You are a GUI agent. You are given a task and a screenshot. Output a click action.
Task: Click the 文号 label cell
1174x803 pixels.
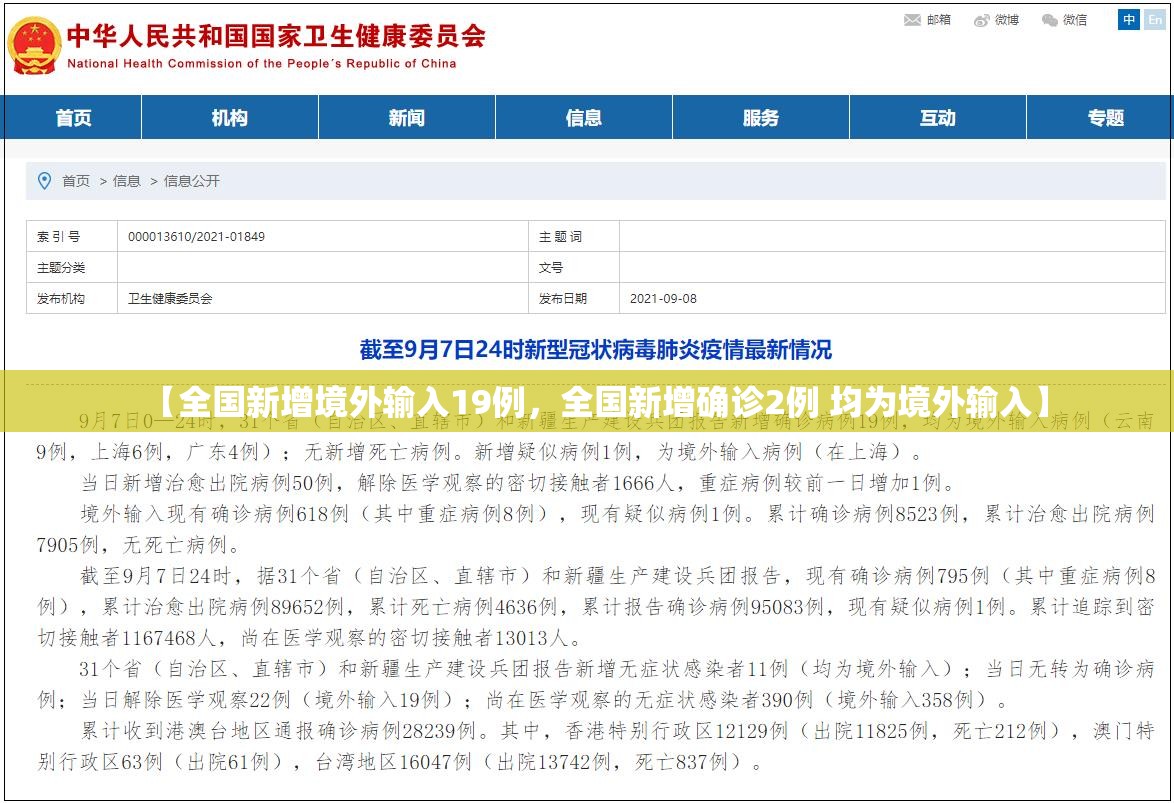click(574, 267)
